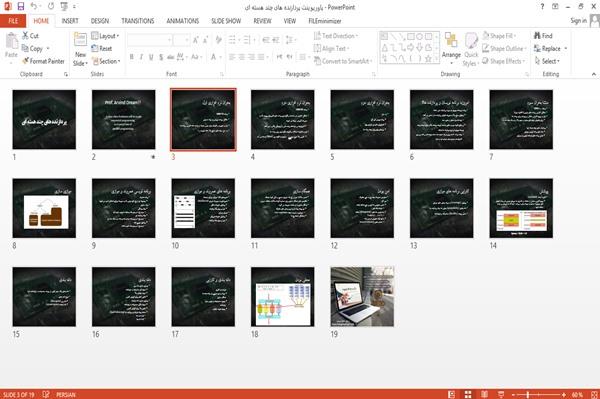Open the Arrange tool in Drawing group
The width and height of the screenshot is (600, 399).
[451, 49]
